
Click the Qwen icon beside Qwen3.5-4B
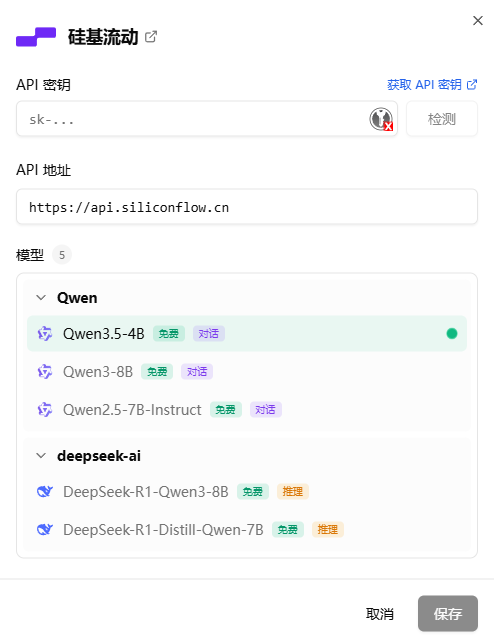pos(45,334)
